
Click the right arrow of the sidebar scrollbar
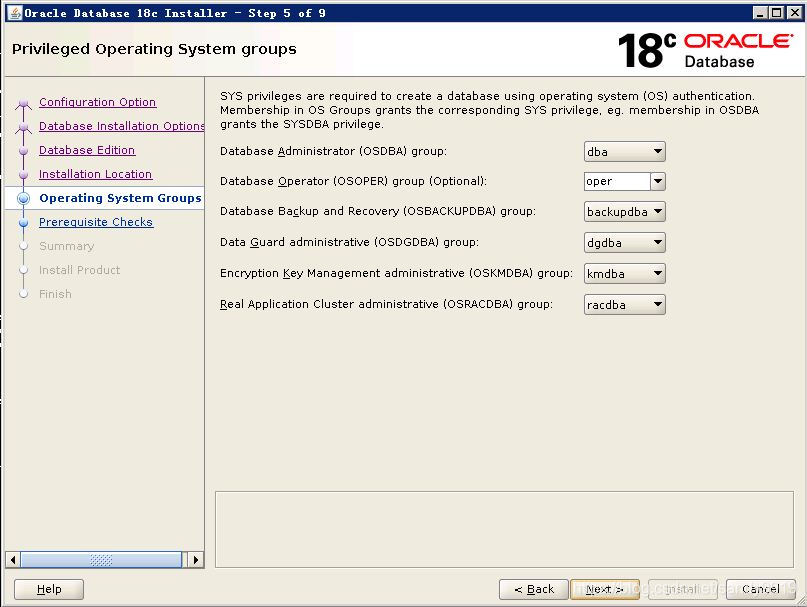click(196, 560)
